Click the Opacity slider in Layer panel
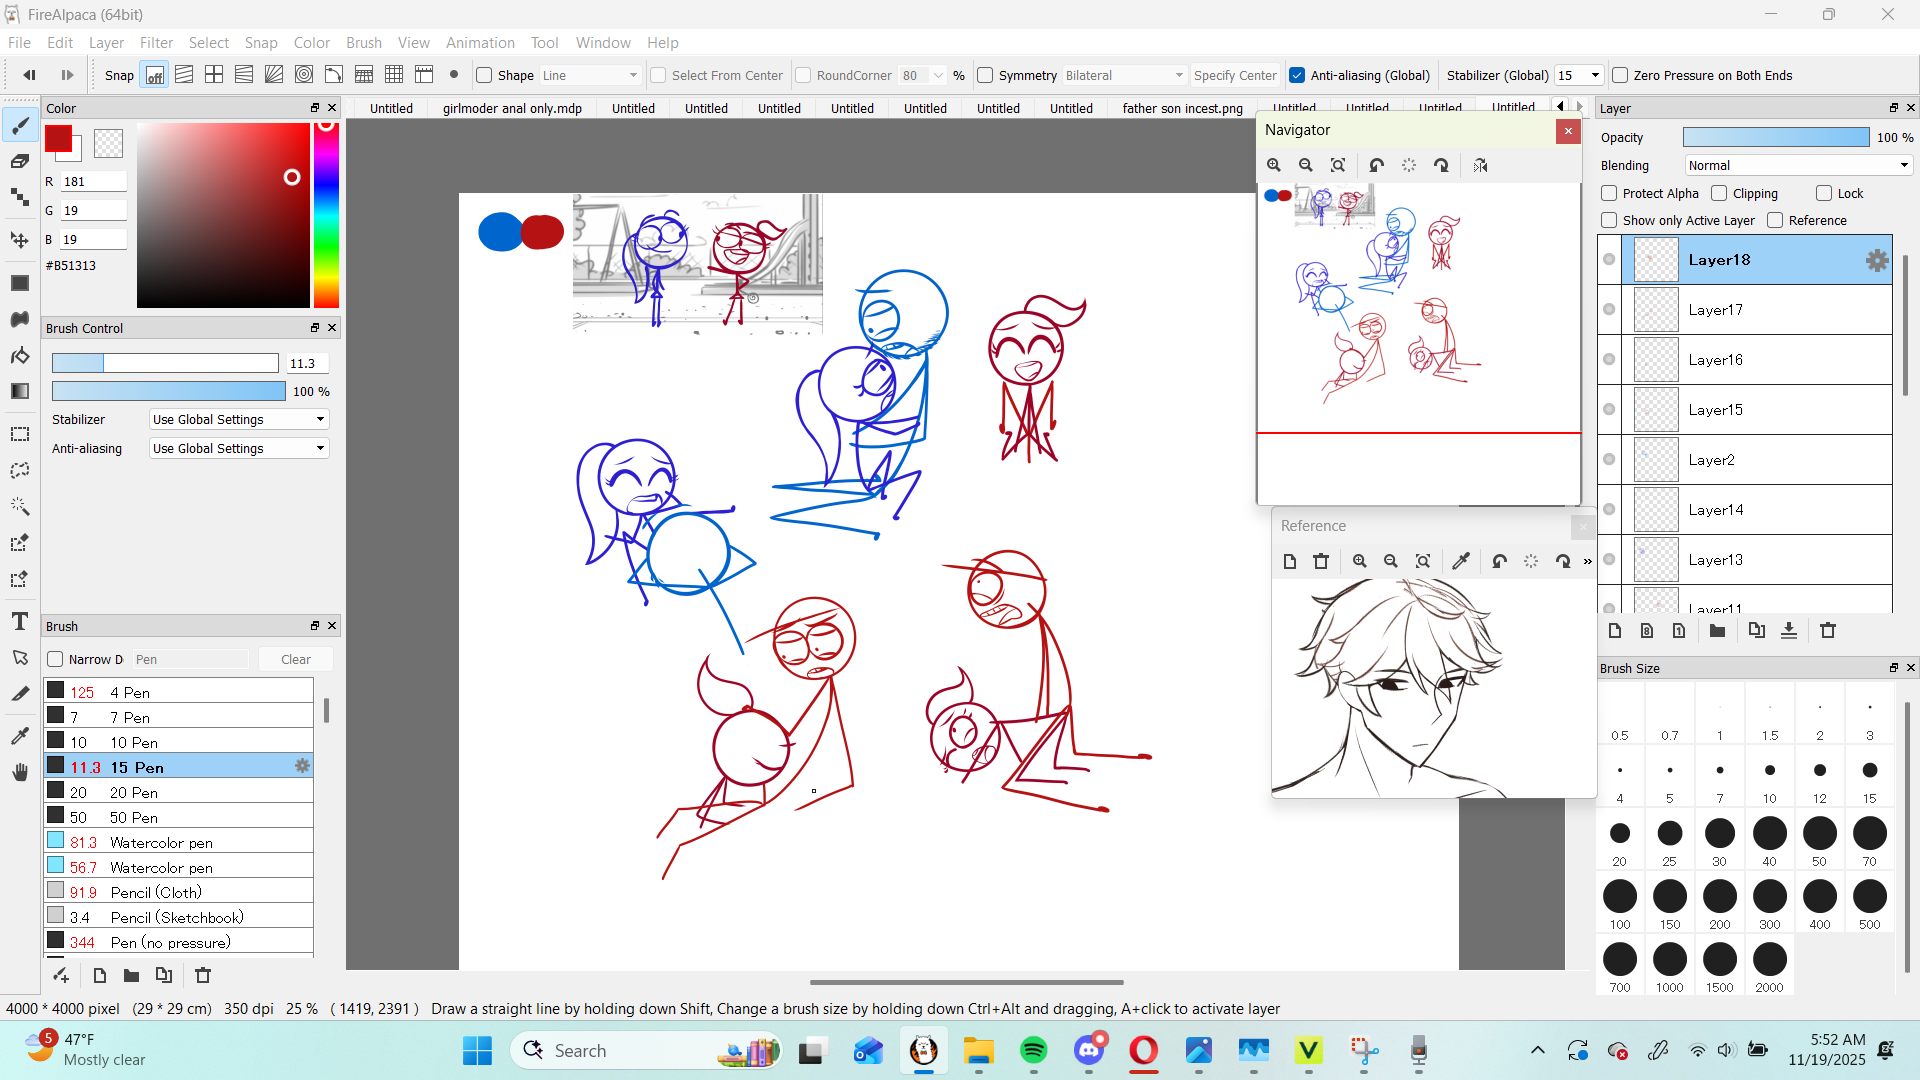Image resolution: width=1920 pixels, height=1080 pixels. (x=1776, y=137)
